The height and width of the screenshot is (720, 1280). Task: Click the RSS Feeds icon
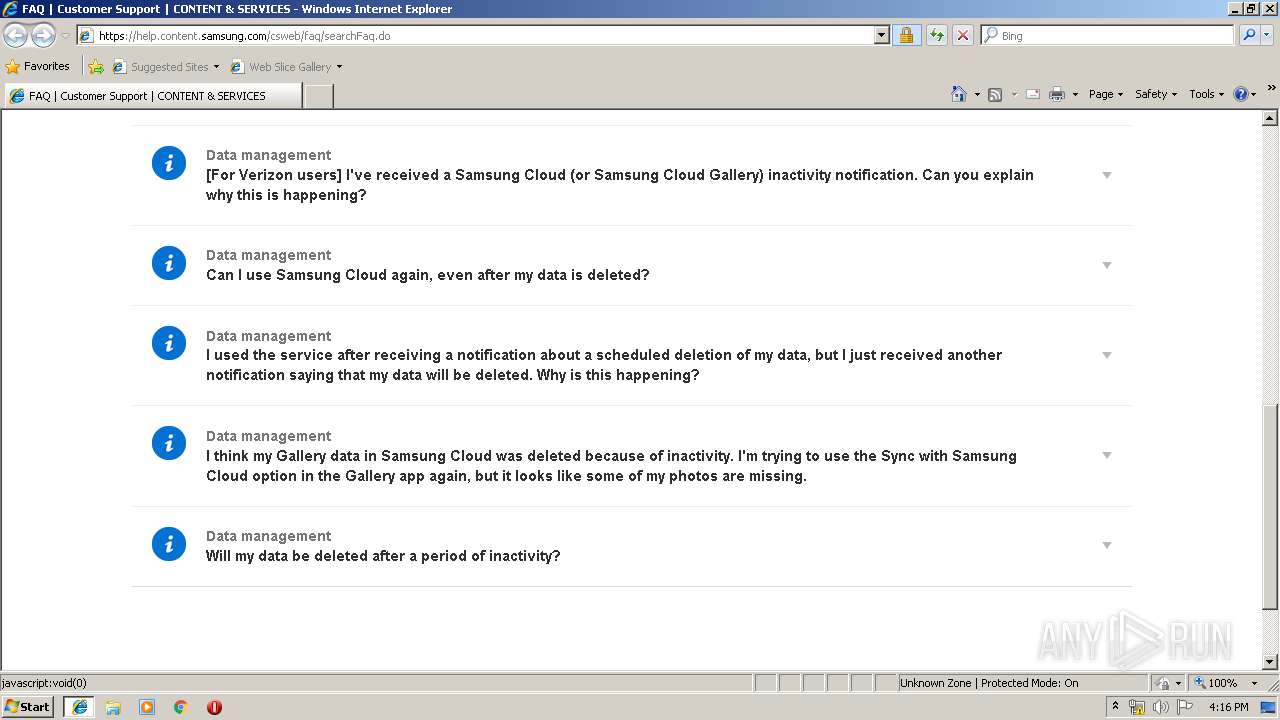point(995,94)
